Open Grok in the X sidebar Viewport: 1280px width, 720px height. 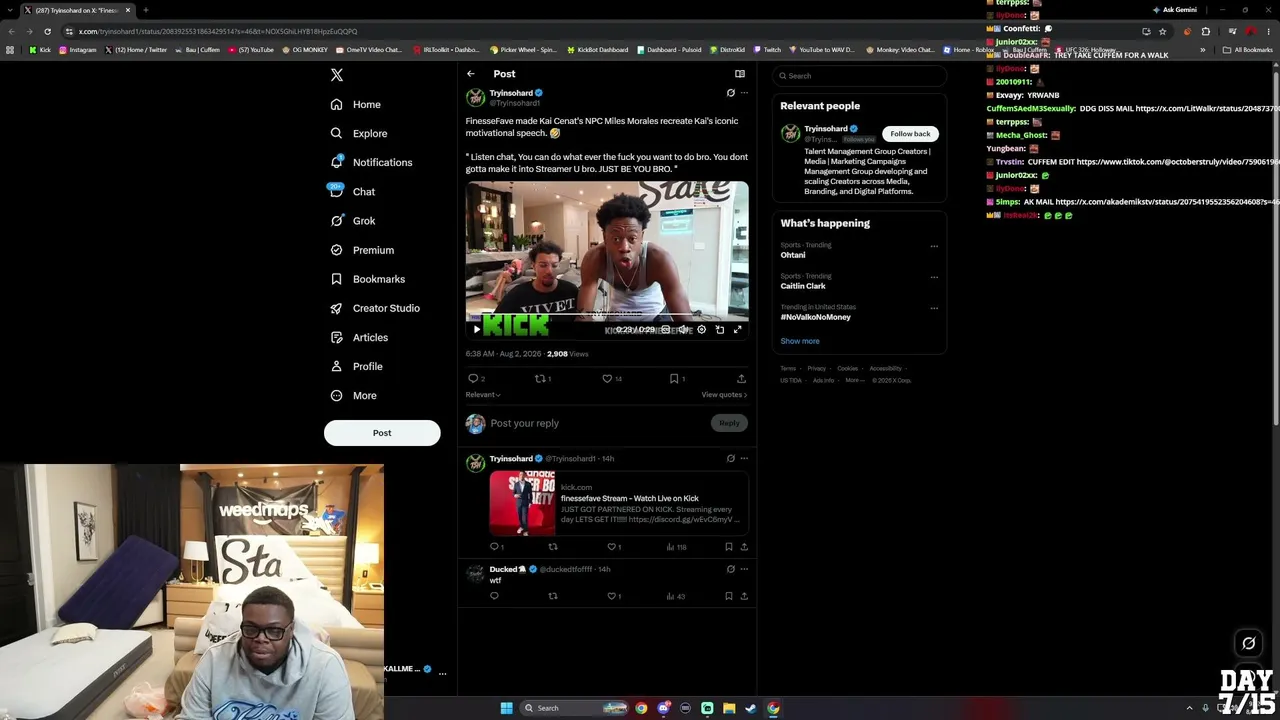coord(353,221)
